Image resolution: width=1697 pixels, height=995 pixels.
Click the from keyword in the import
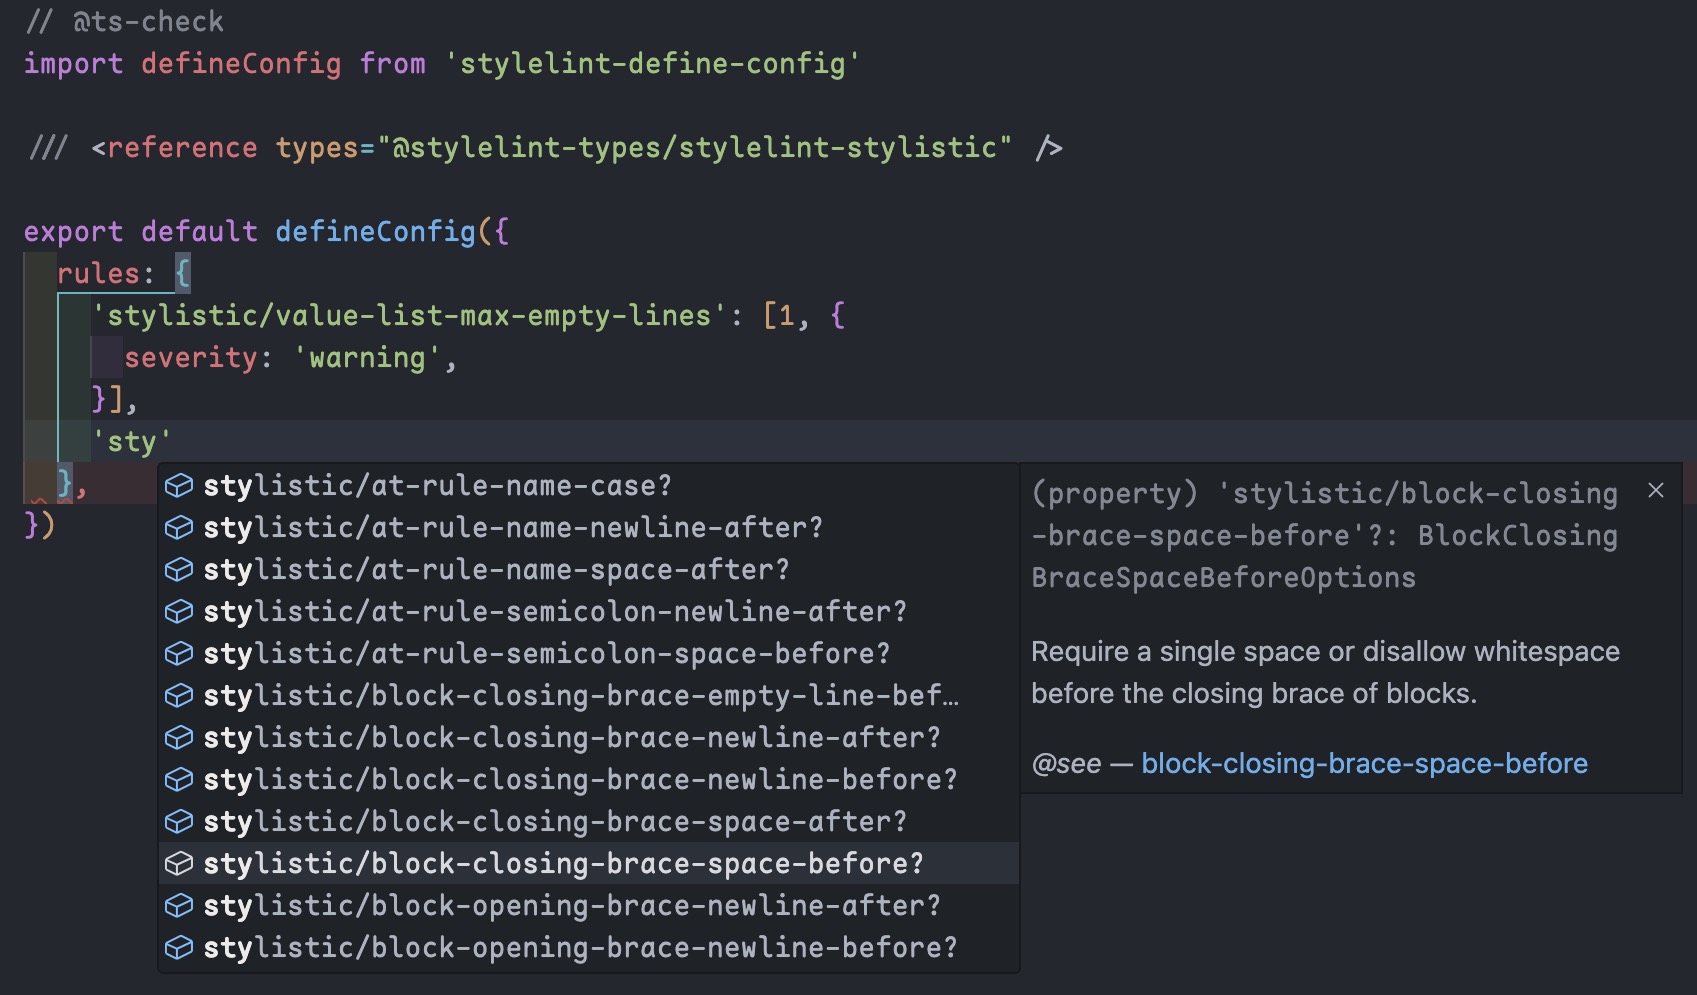[x=392, y=64]
